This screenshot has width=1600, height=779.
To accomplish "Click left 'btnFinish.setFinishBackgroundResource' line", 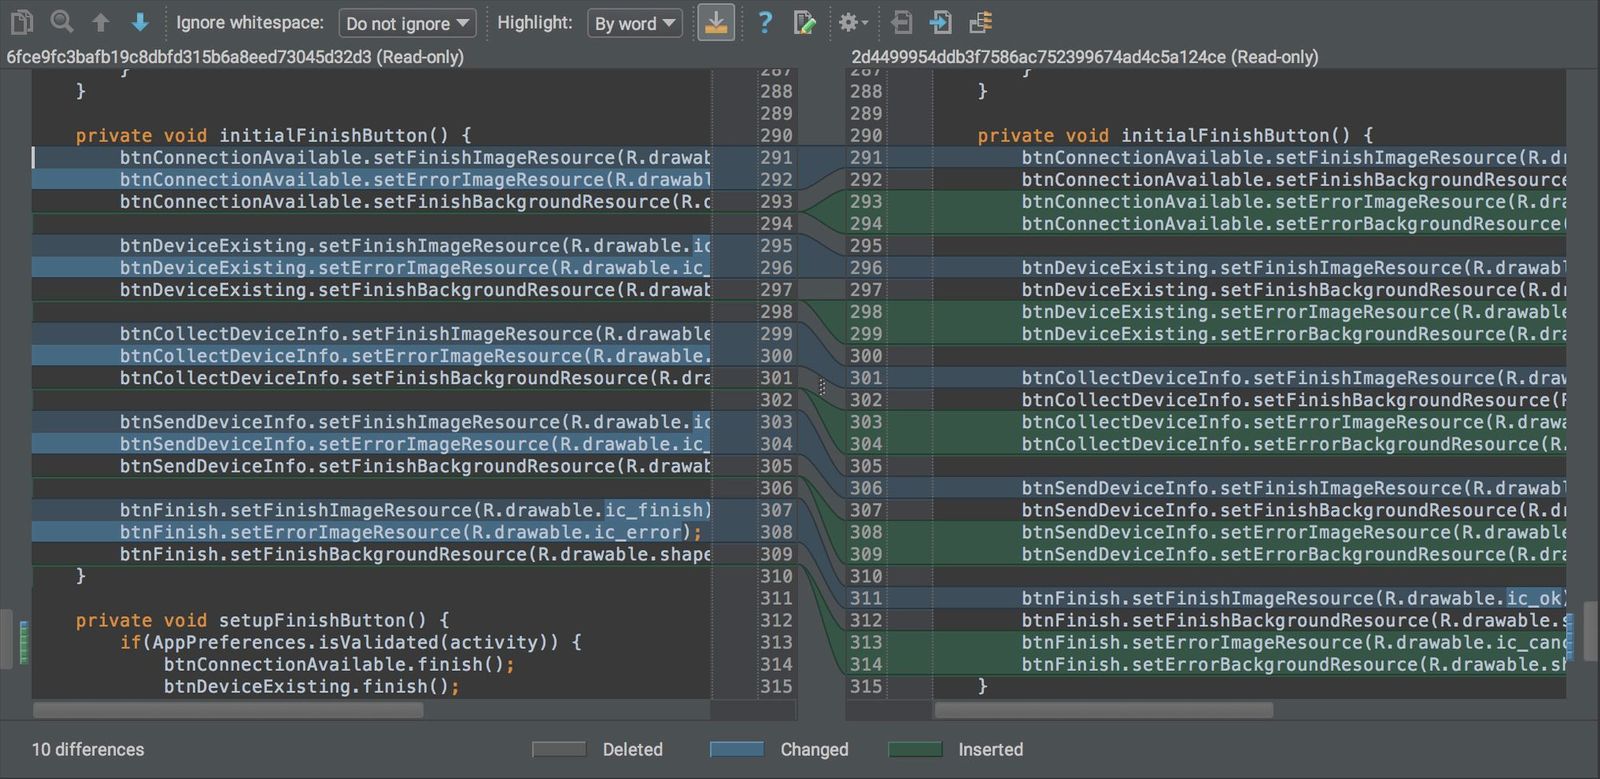I will (415, 554).
